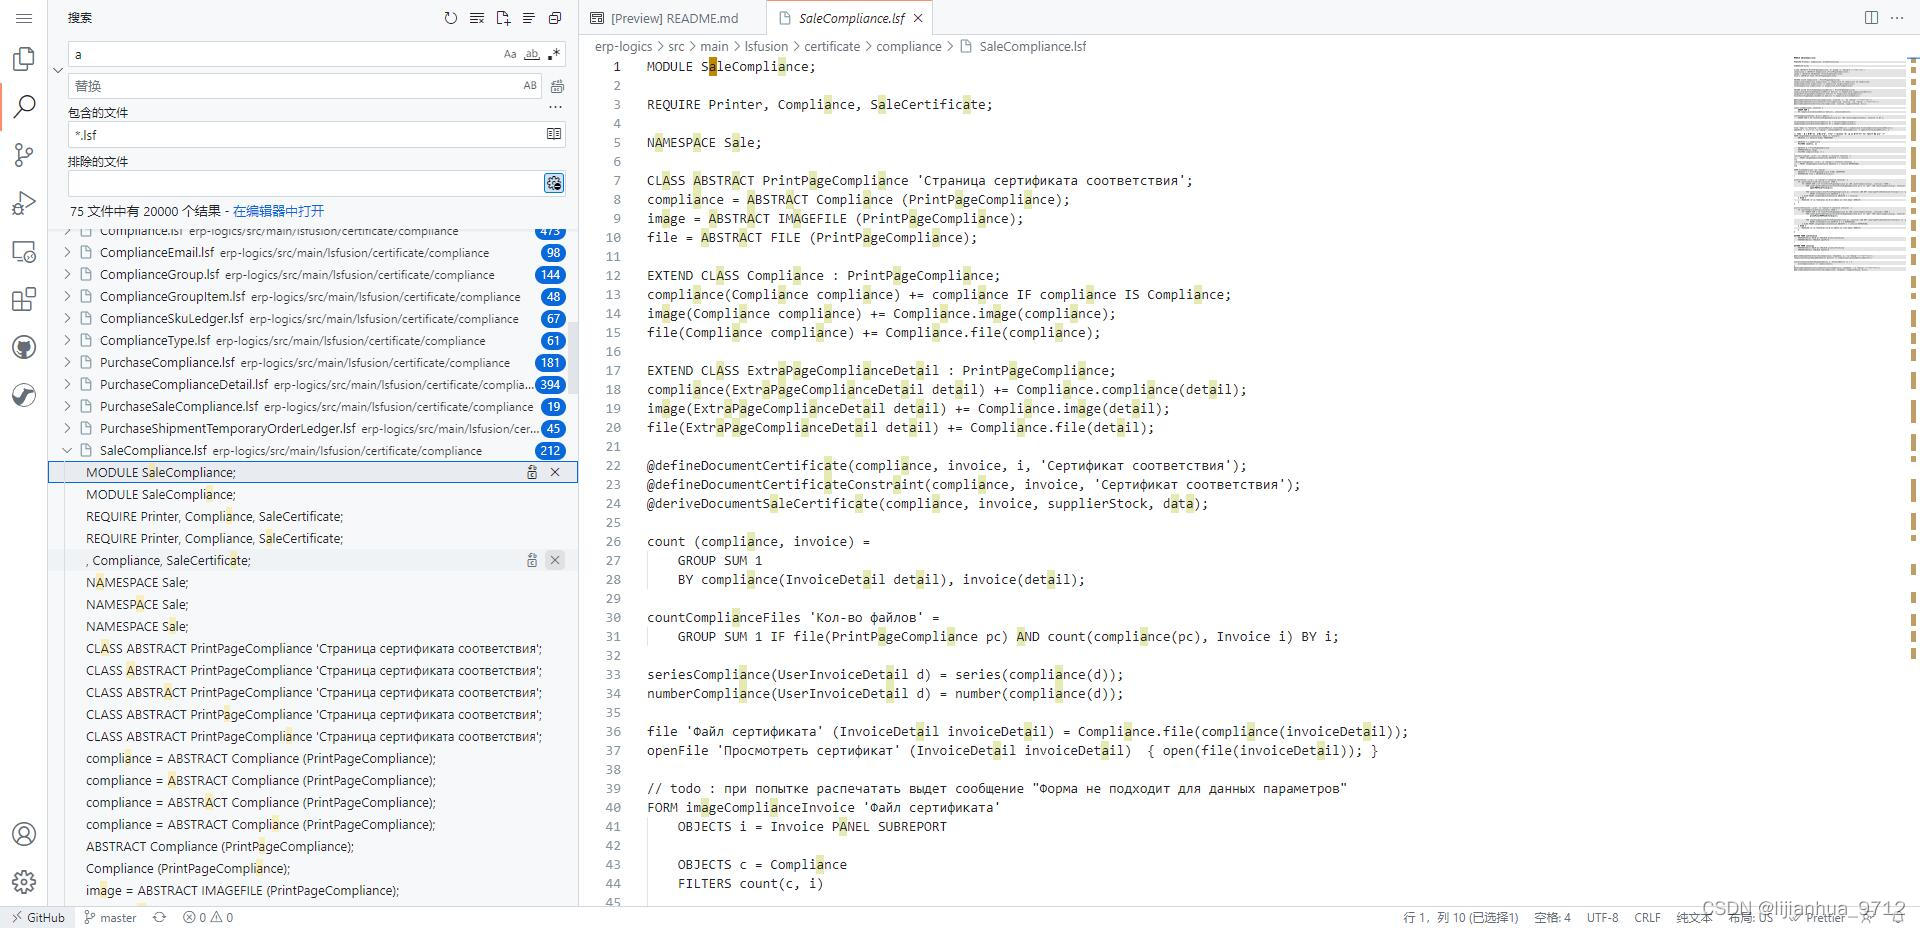Open results via 在编辑器中打开 link
The width and height of the screenshot is (1920, 928).
277,211
